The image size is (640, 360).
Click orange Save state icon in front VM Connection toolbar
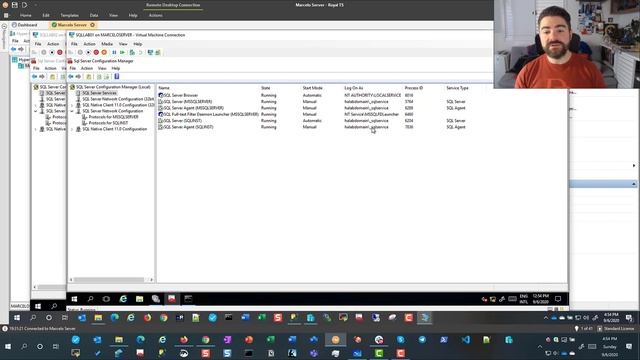(104, 52)
